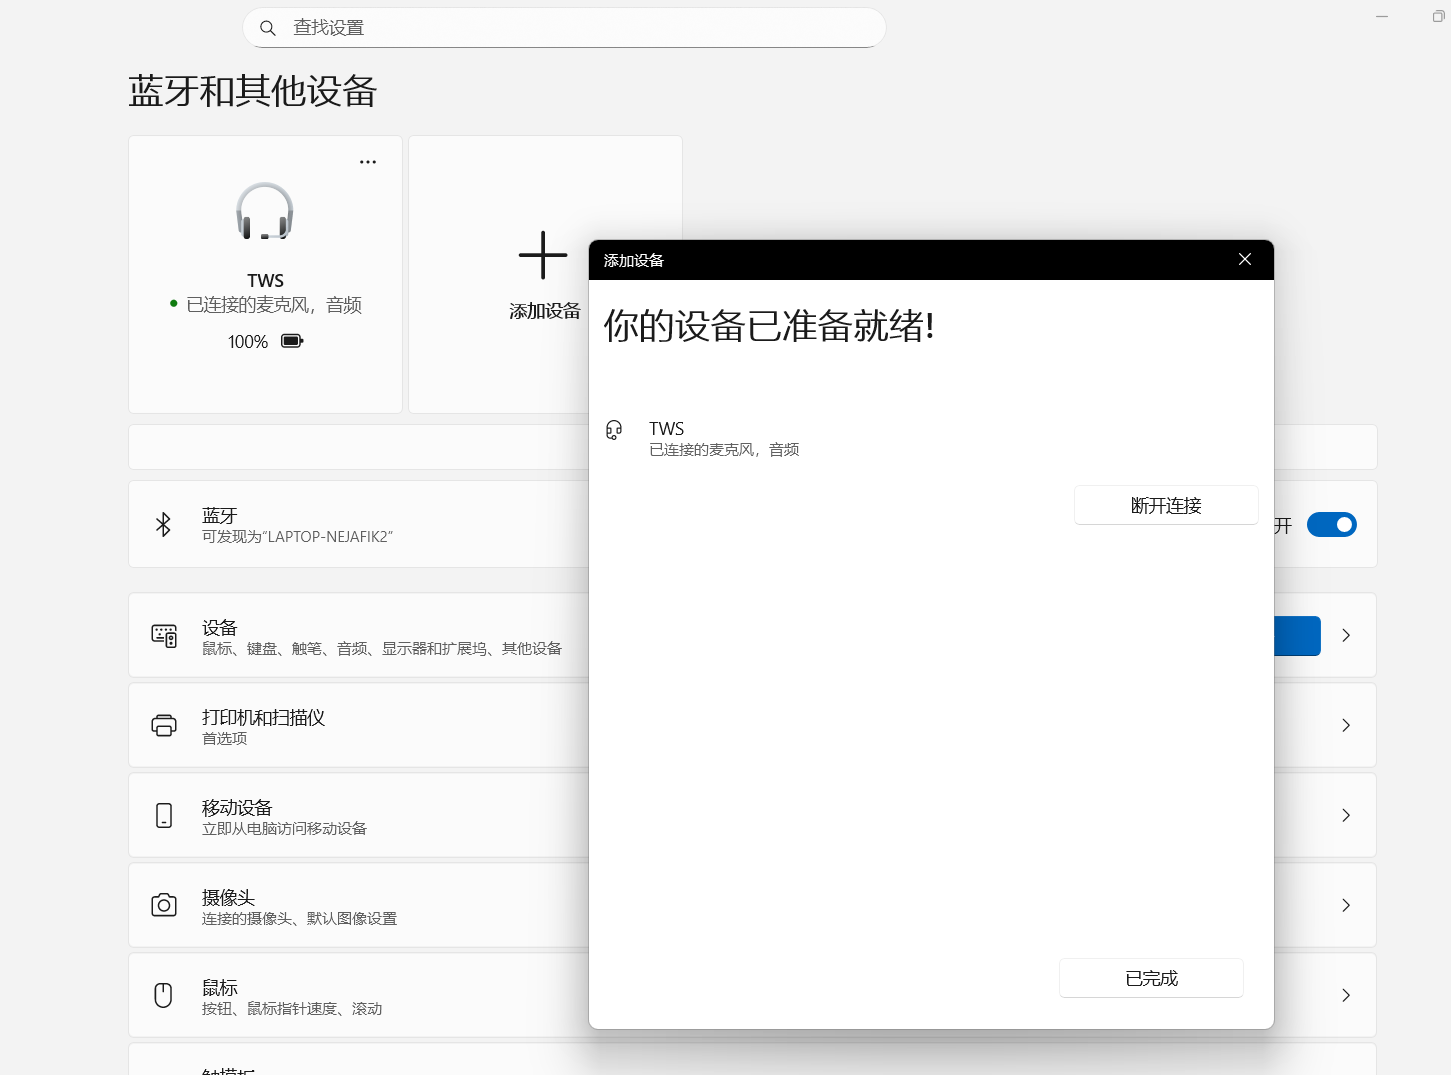Click the blue button in 设备 row
This screenshot has width=1451, height=1075.
point(1297,636)
